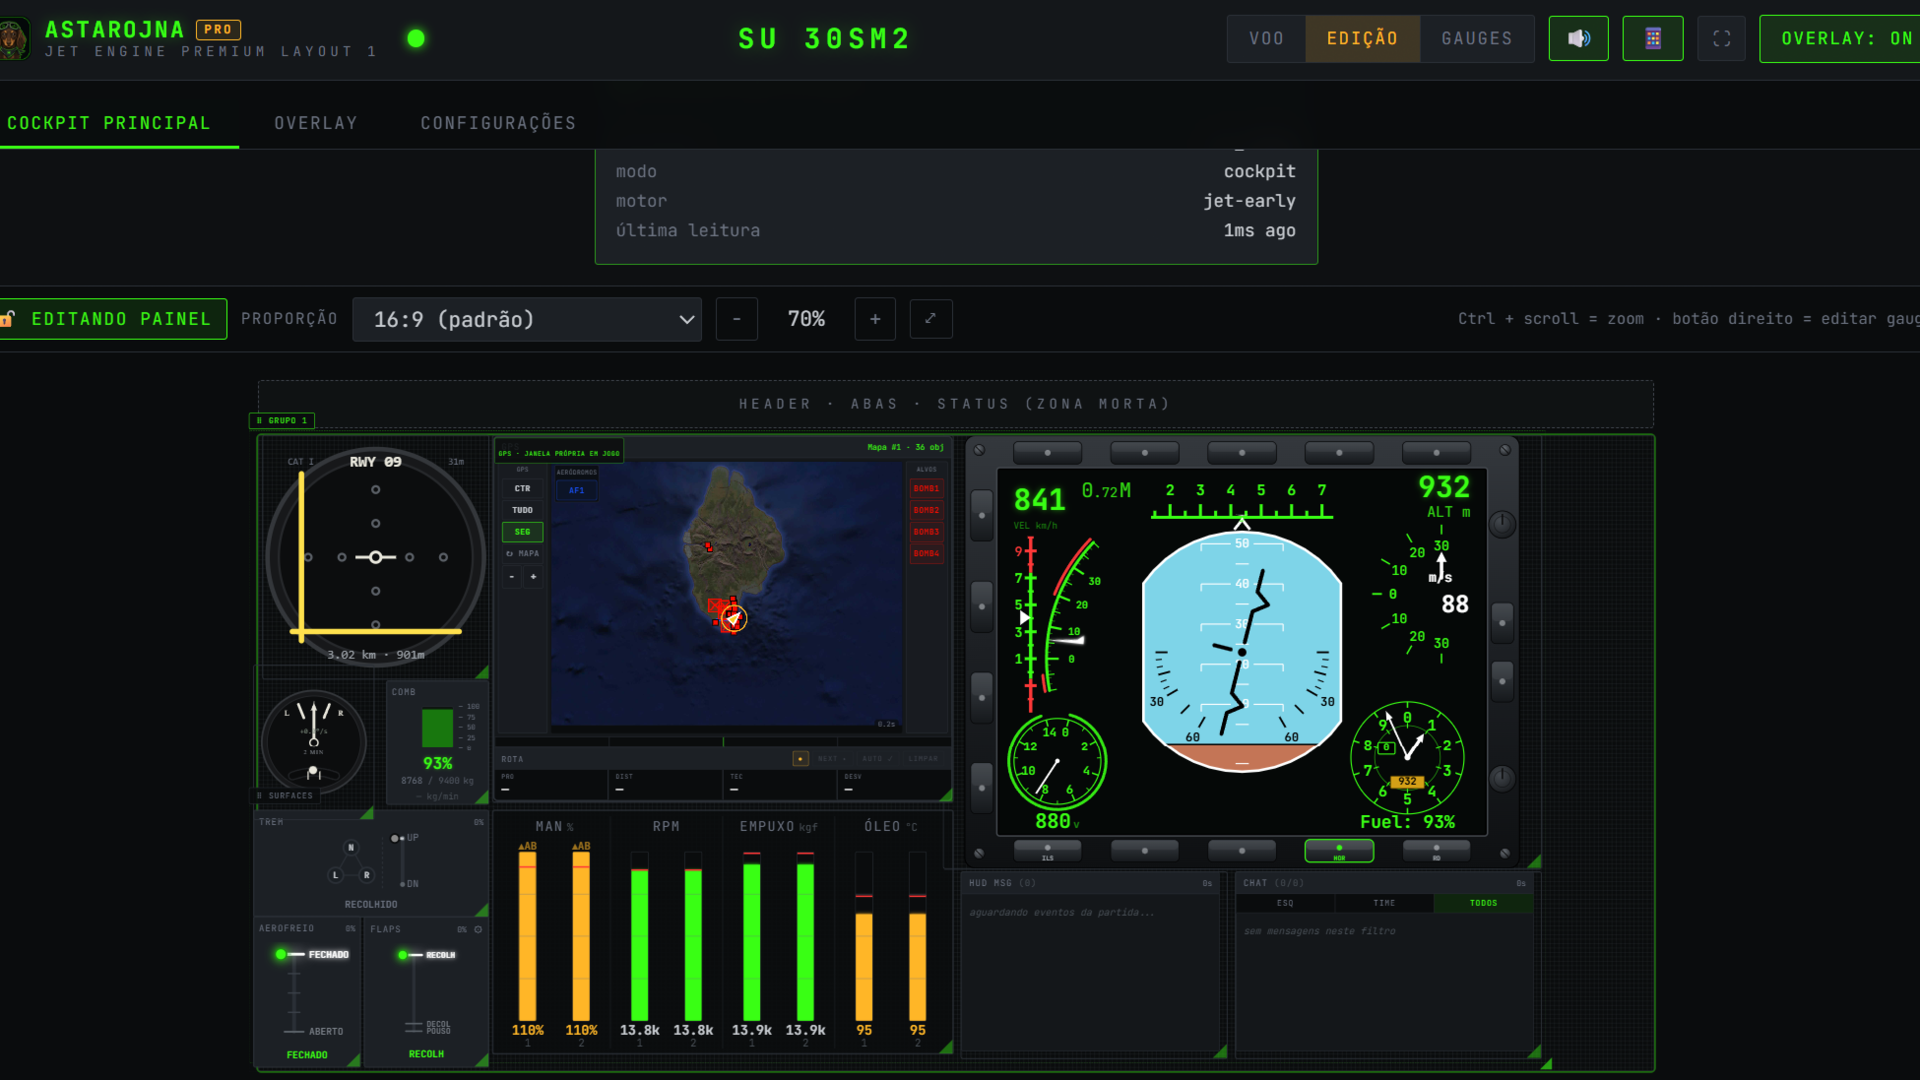1920x1080 pixels.
Task: Click the MFD top-right bezel button
Action: click(1436, 453)
